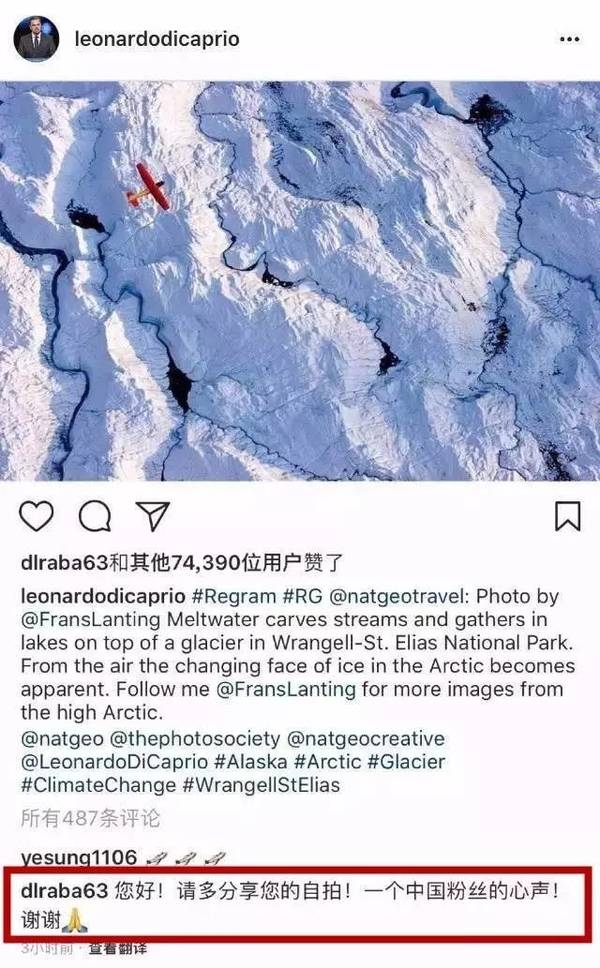Open yesung1106 commenter profile

(78, 857)
